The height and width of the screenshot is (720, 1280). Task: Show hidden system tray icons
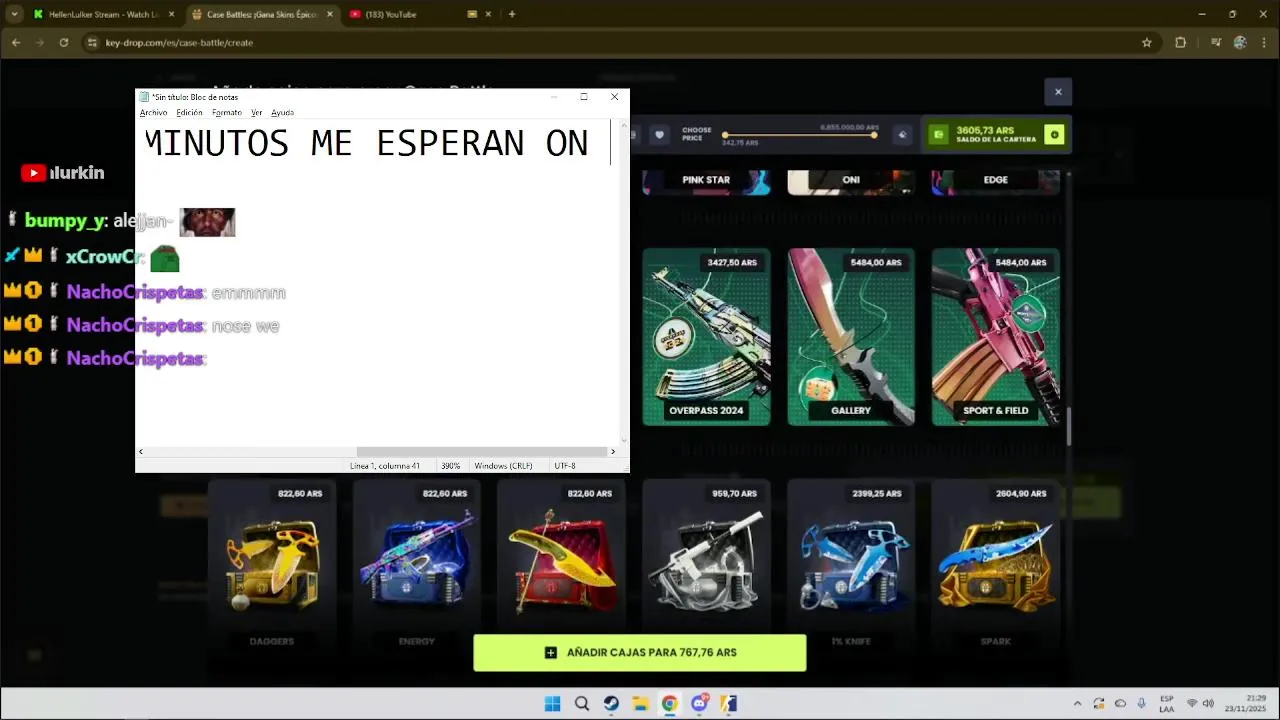pyautogui.click(x=1077, y=704)
